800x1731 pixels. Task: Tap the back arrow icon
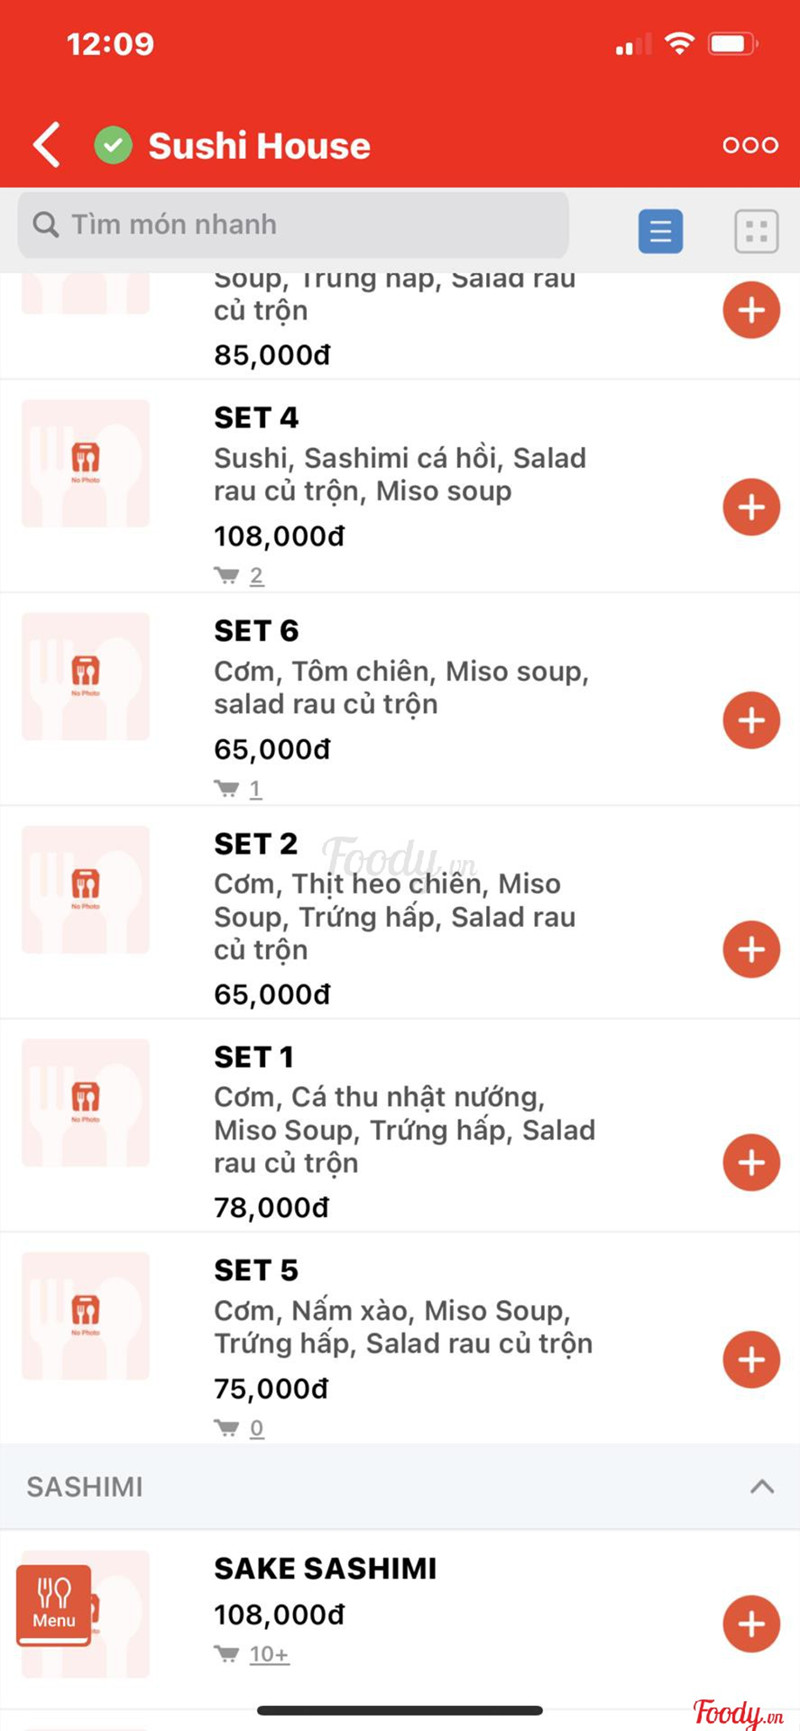pyautogui.click(x=47, y=145)
